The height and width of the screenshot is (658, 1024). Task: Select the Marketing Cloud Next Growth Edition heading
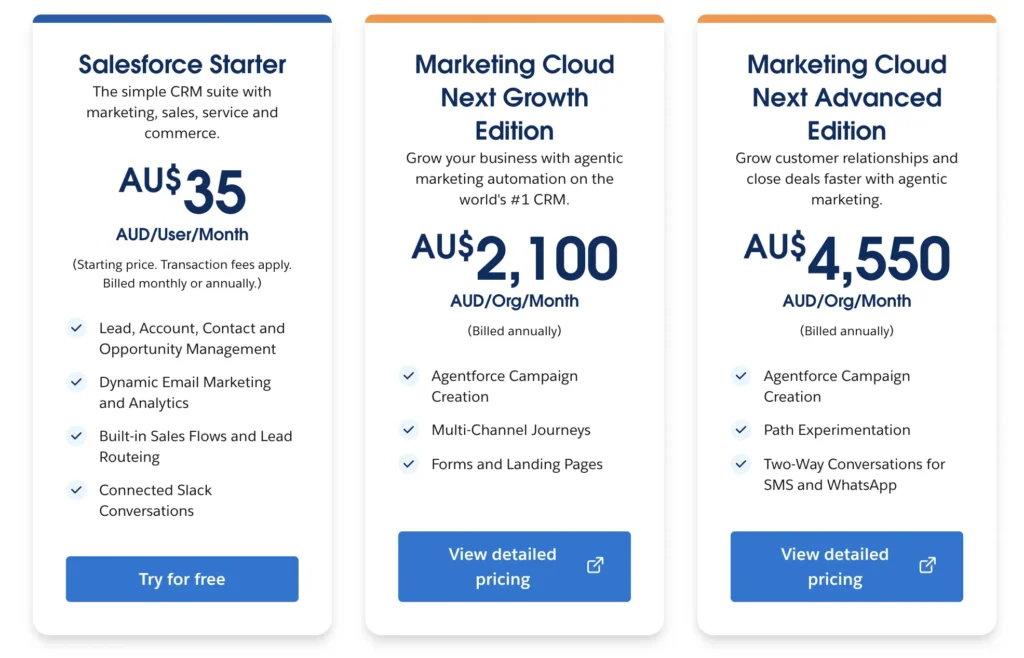click(515, 97)
